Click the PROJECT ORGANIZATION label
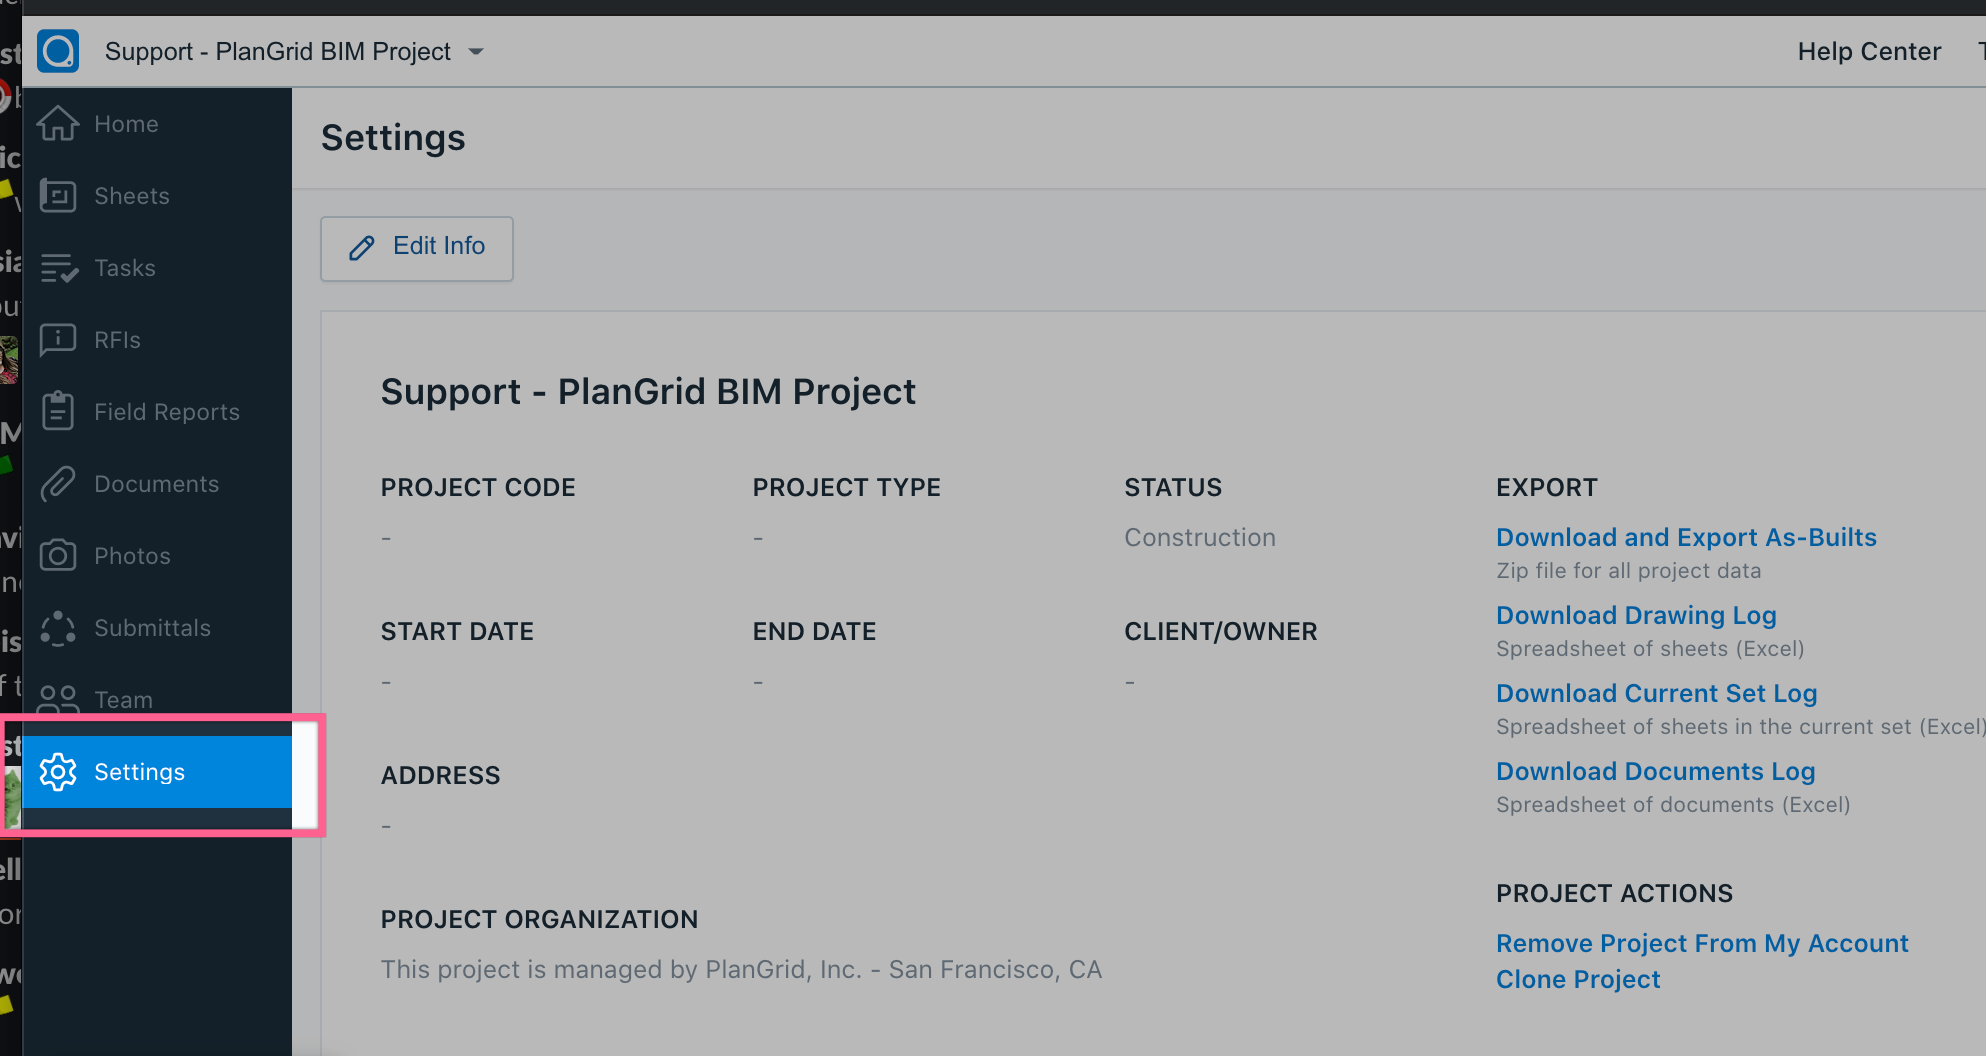This screenshot has height=1056, width=1986. point(539,919)
